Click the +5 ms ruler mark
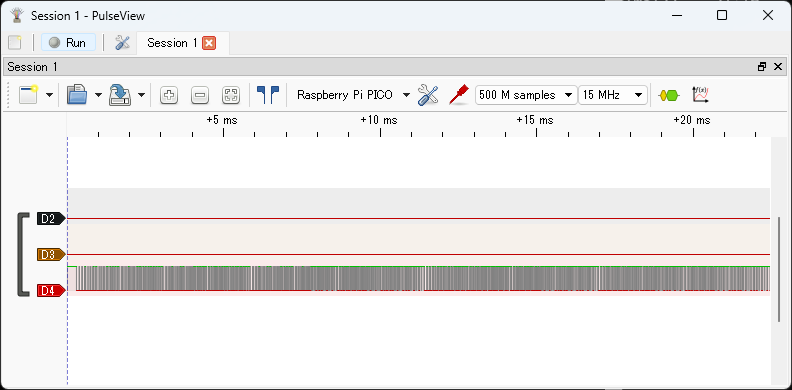The image size is (792, 390). pyautogui.click(x=222, y=120)
